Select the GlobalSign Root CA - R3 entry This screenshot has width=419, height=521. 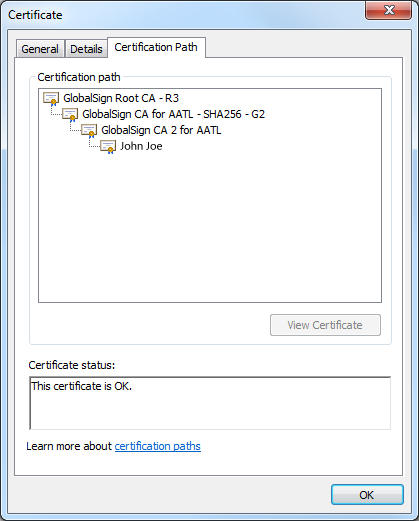(121, 98)
